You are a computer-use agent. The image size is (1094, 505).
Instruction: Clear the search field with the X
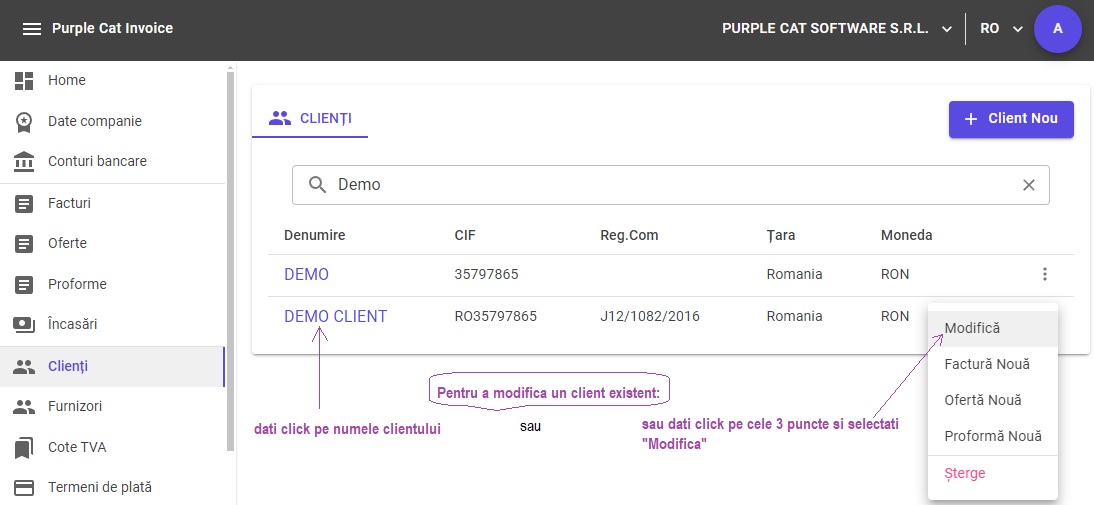1028,185
